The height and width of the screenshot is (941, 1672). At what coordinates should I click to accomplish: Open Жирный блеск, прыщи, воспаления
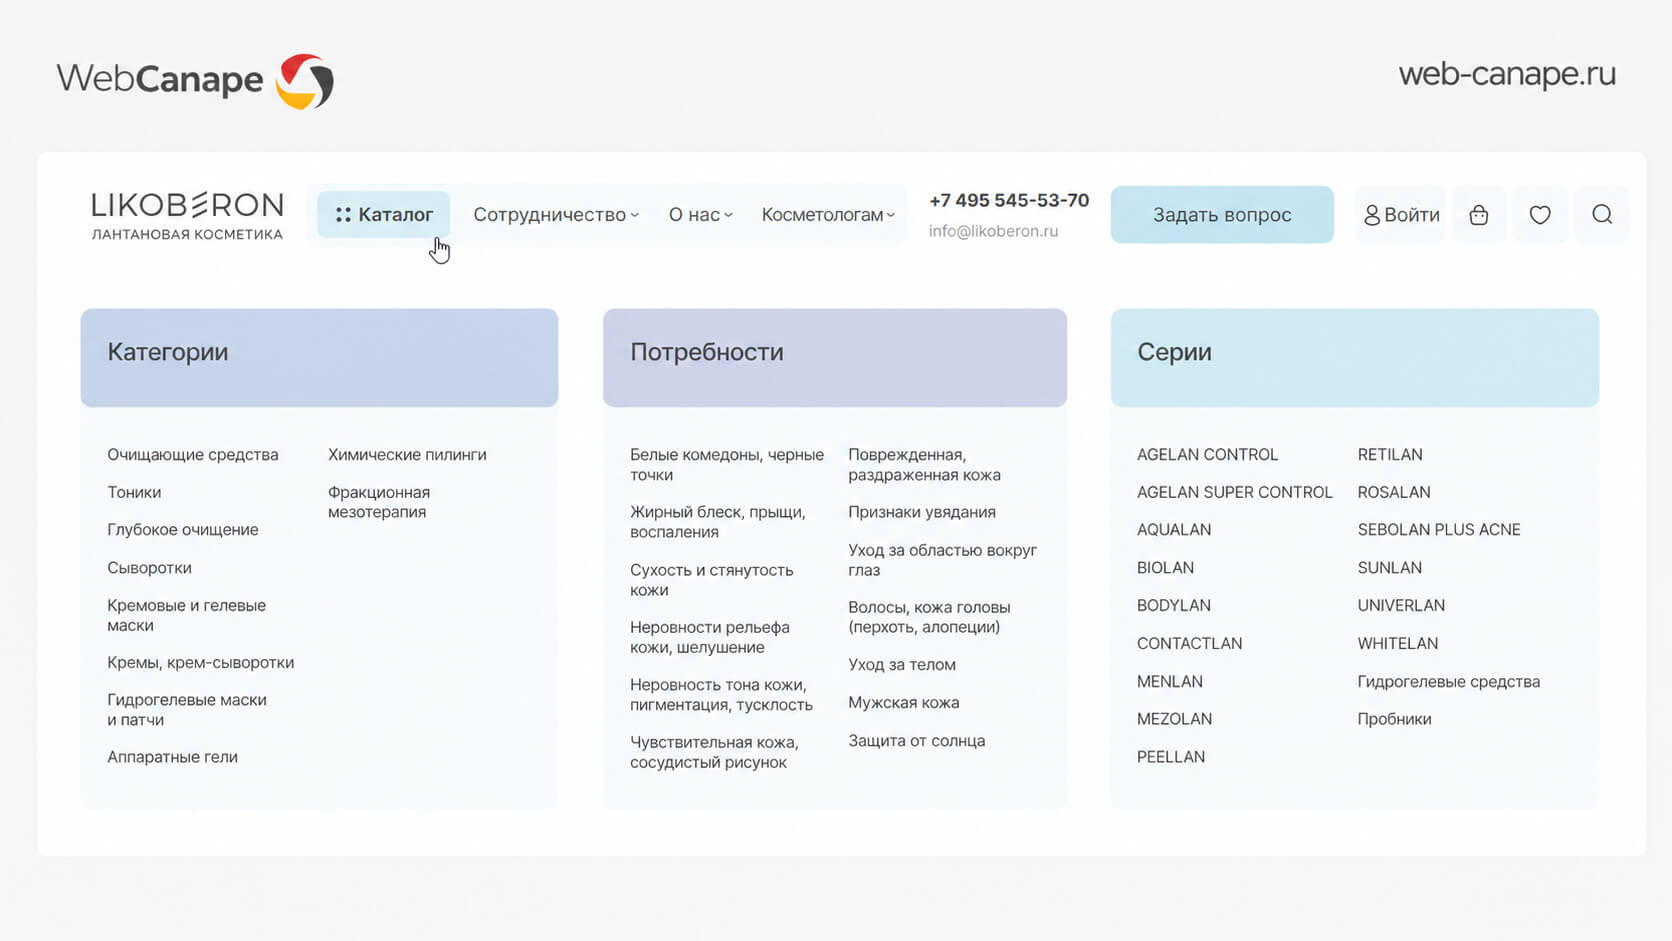(x=718, y=522)
